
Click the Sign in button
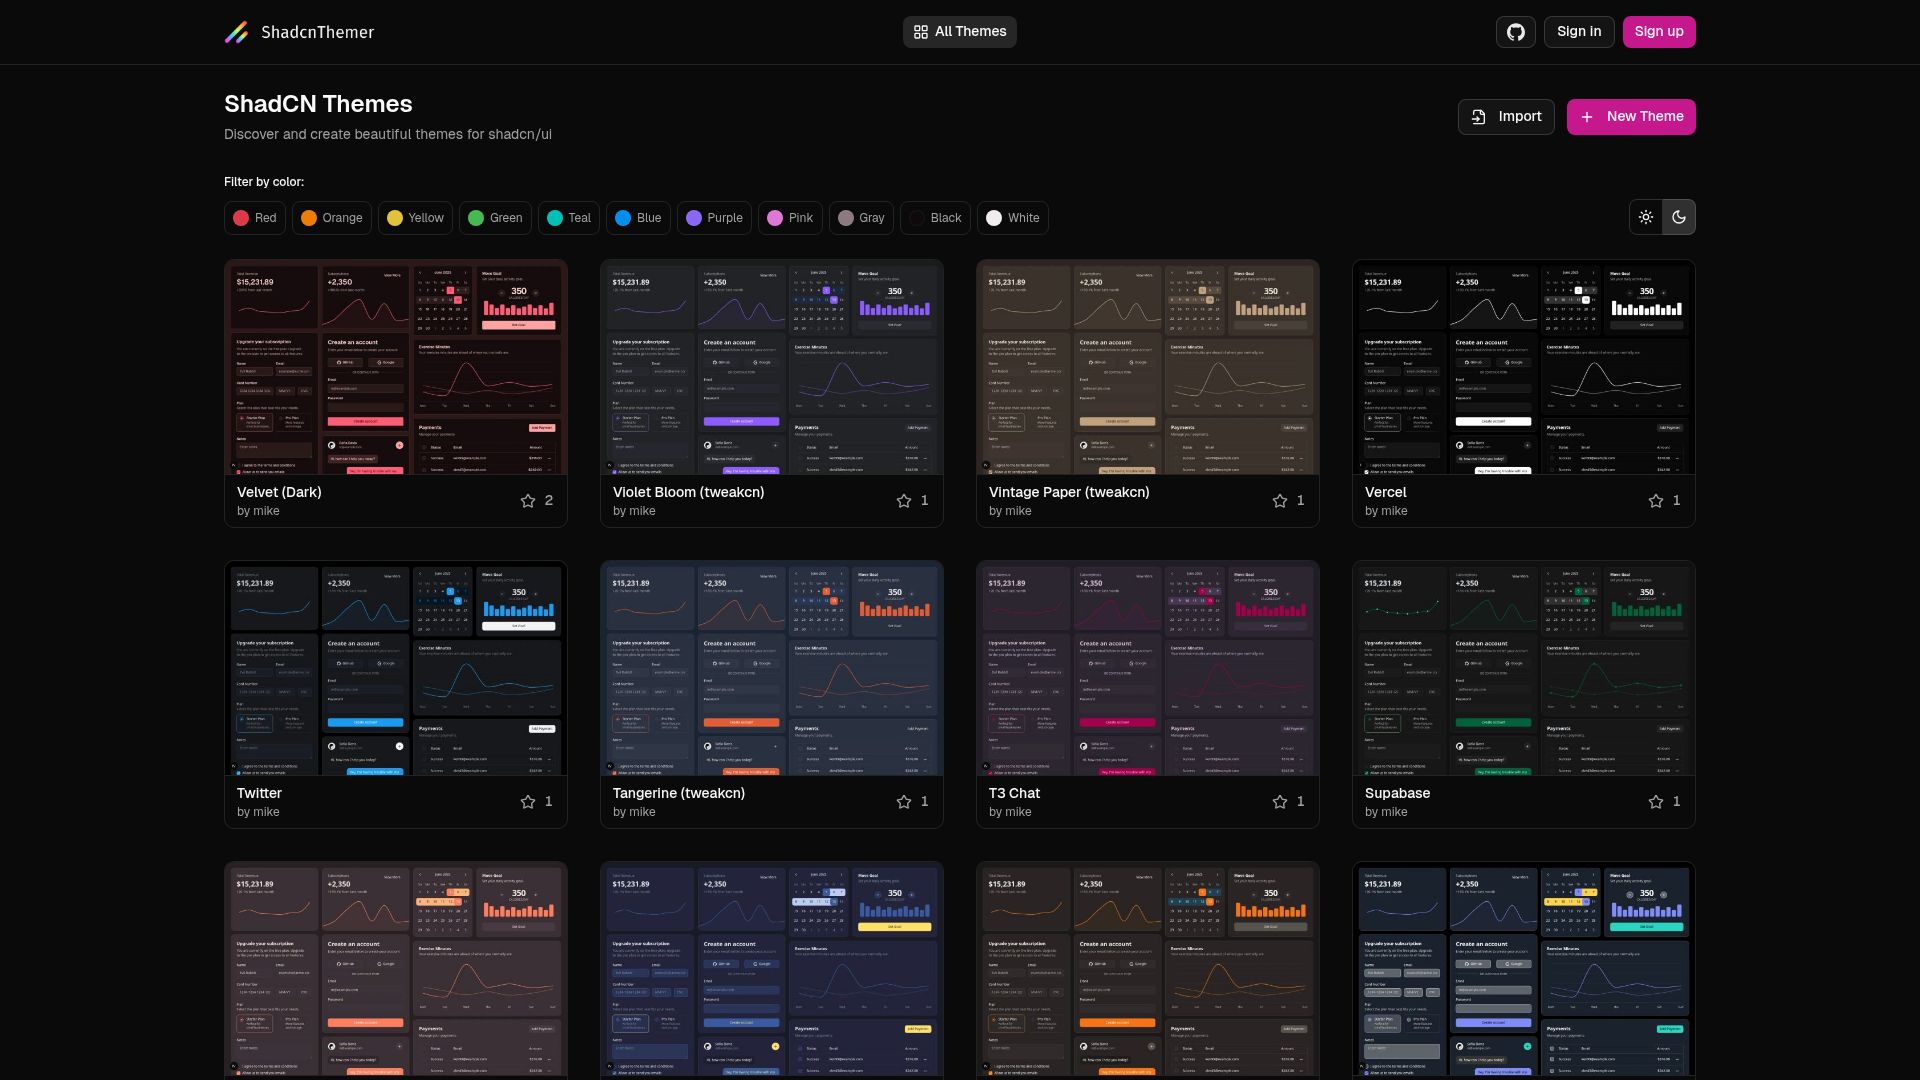(x=1579, y=32)
